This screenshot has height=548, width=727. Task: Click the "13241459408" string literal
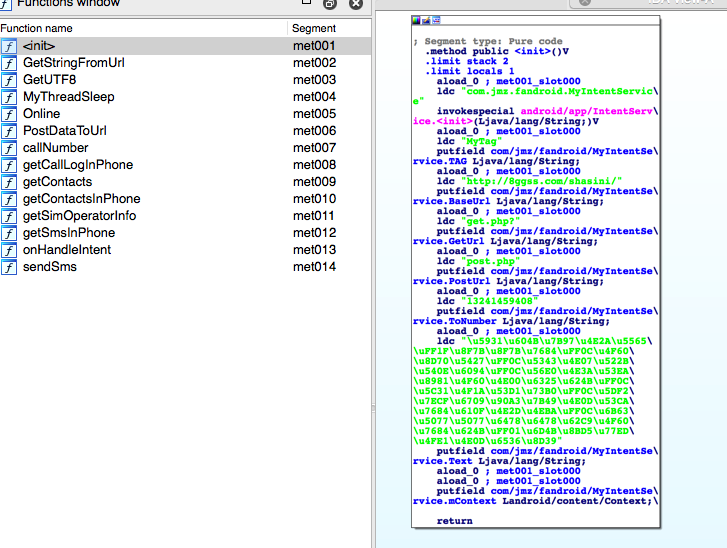[500, 301]
